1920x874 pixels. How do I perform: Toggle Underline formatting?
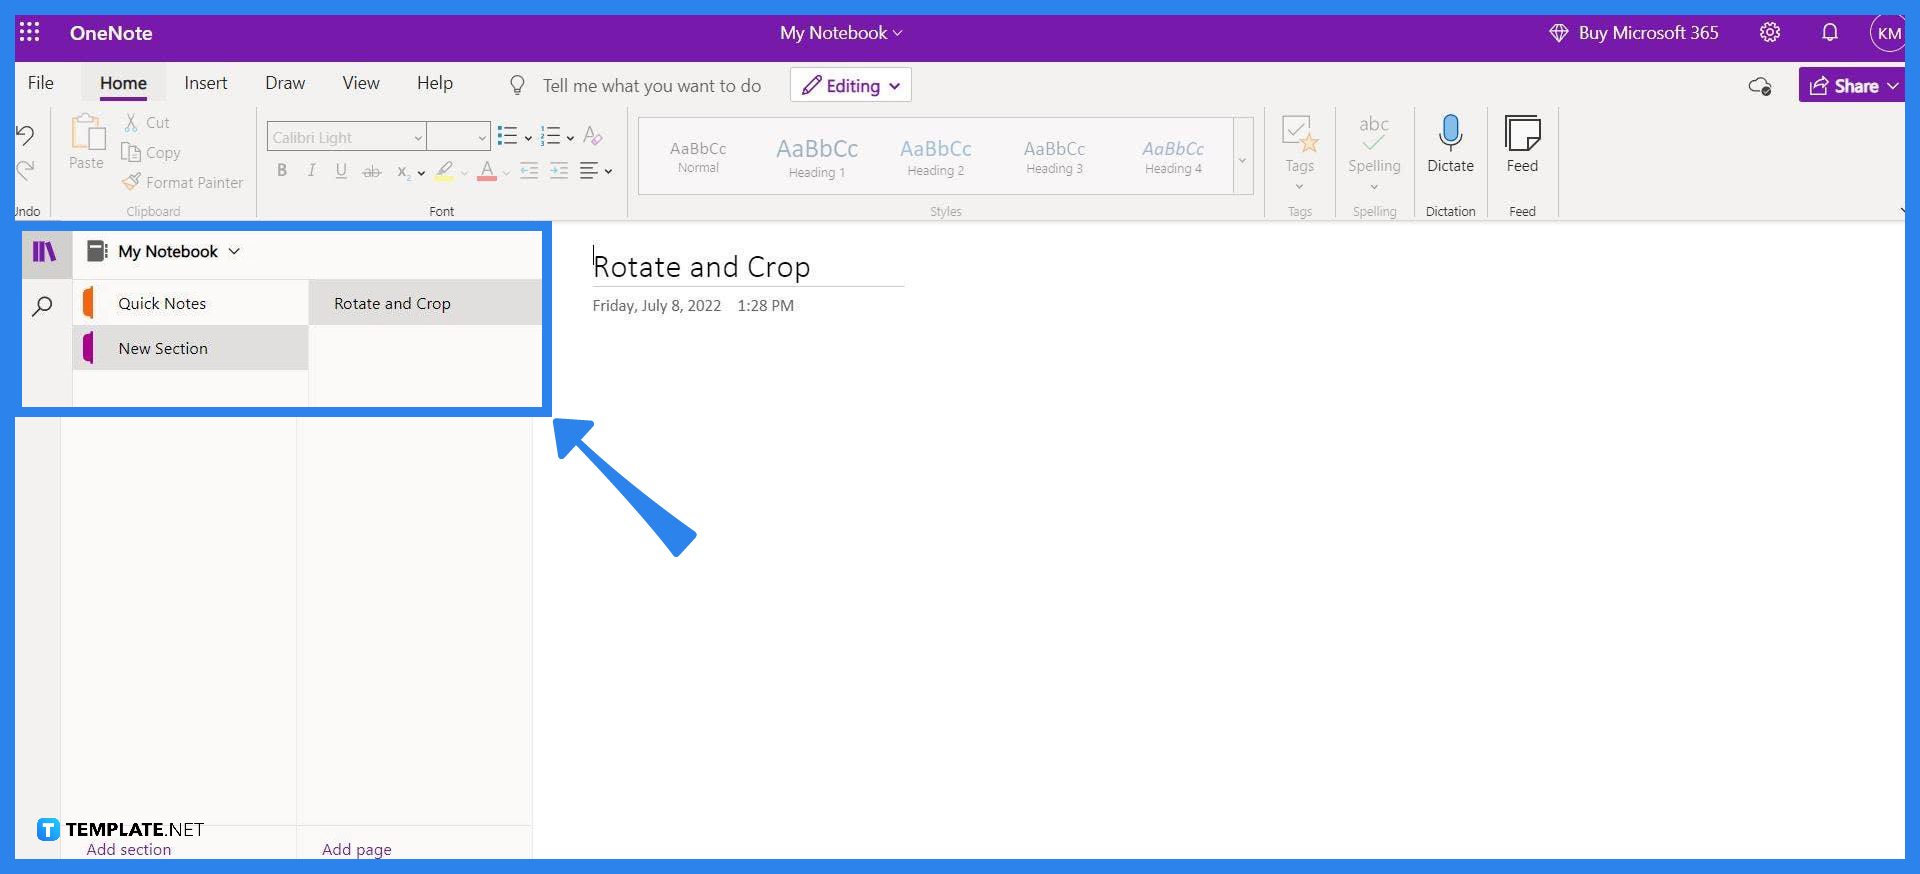click(x=341, y=171)
